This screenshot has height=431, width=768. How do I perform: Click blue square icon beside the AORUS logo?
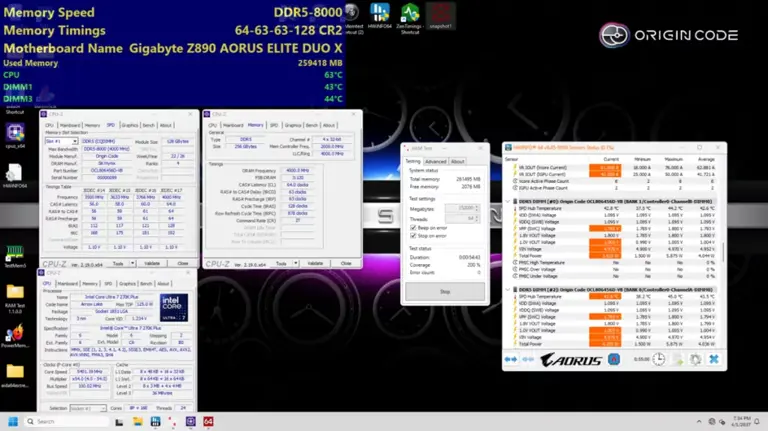[614, 359]
